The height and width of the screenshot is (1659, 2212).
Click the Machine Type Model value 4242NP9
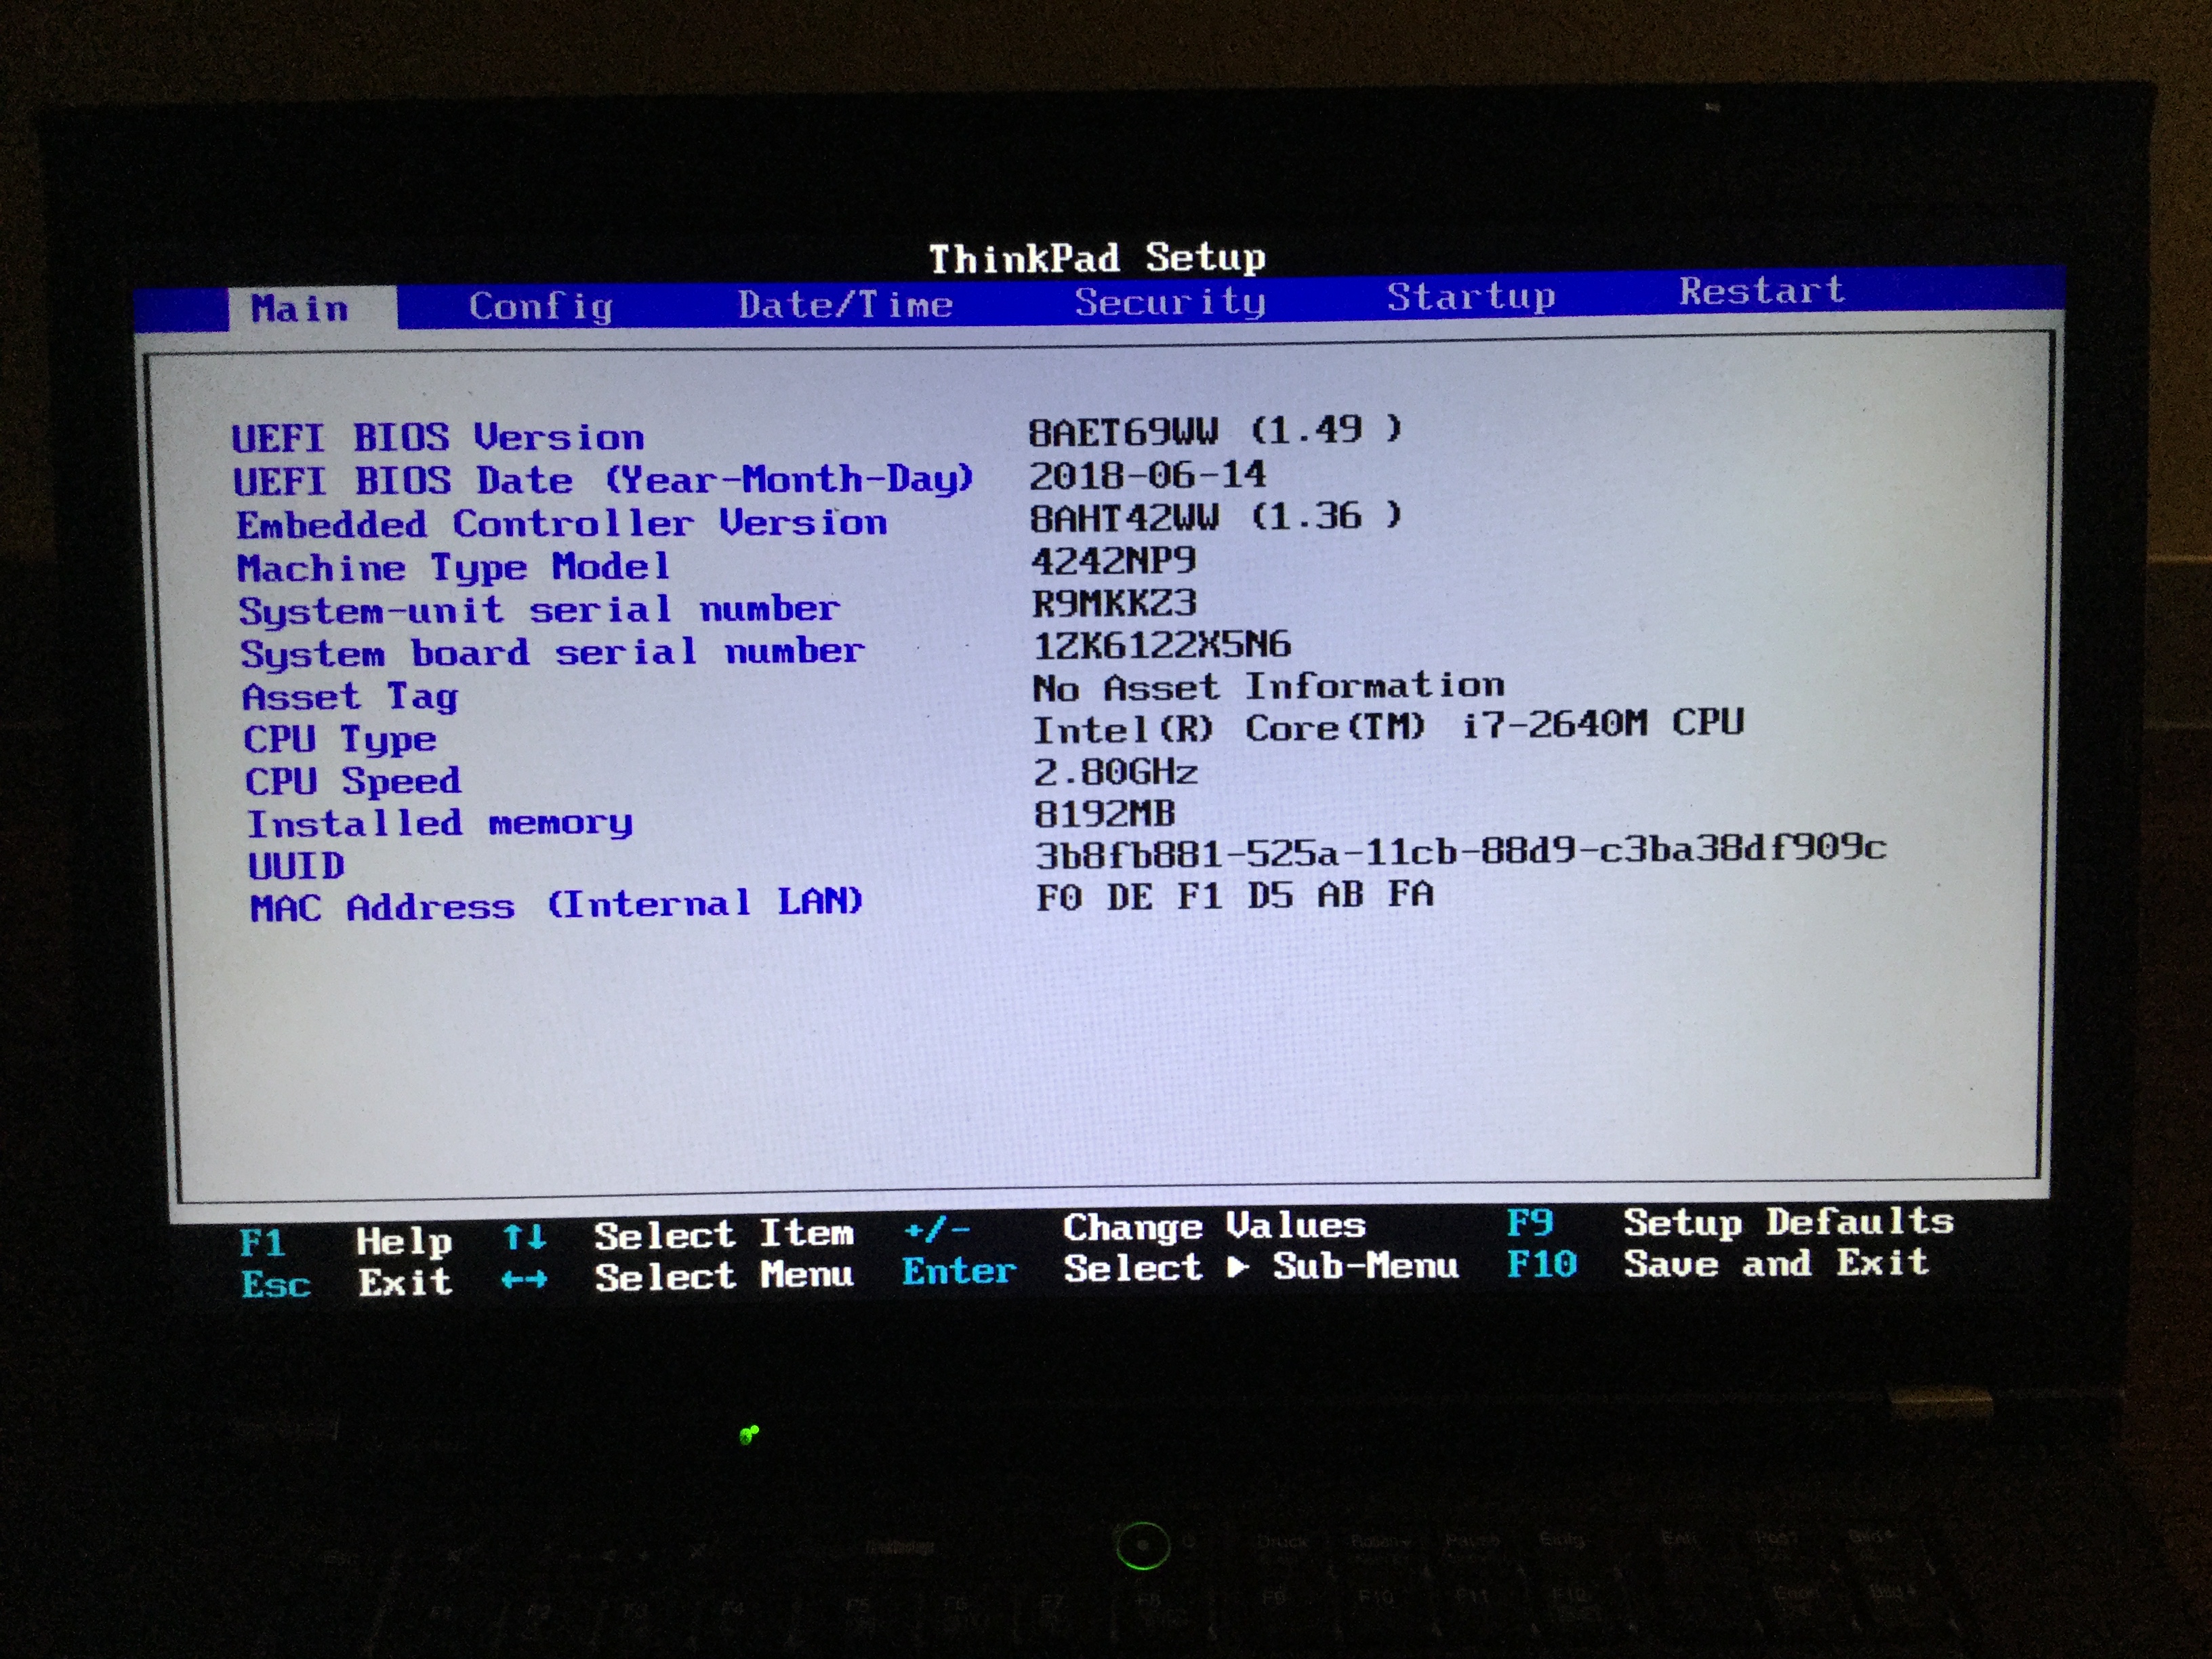[x=1113, y=561]
